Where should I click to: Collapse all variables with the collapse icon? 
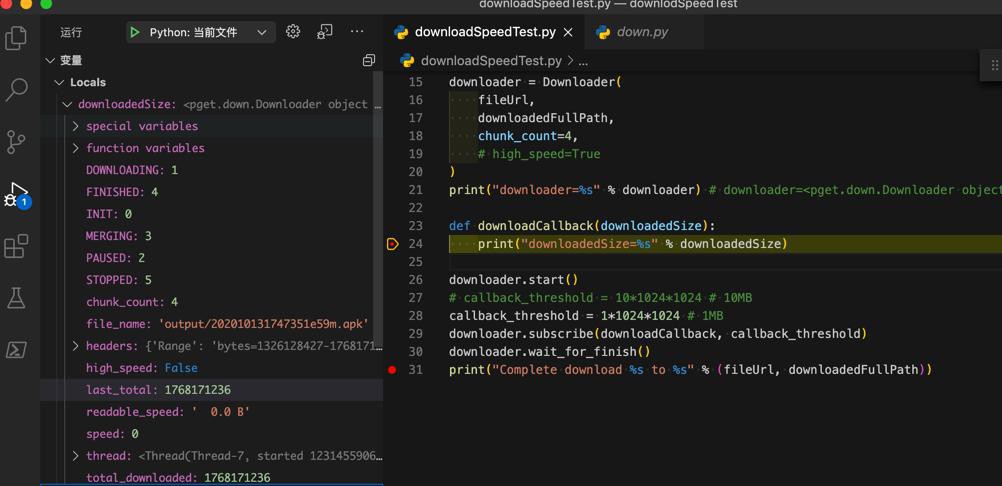pos(369,60)
